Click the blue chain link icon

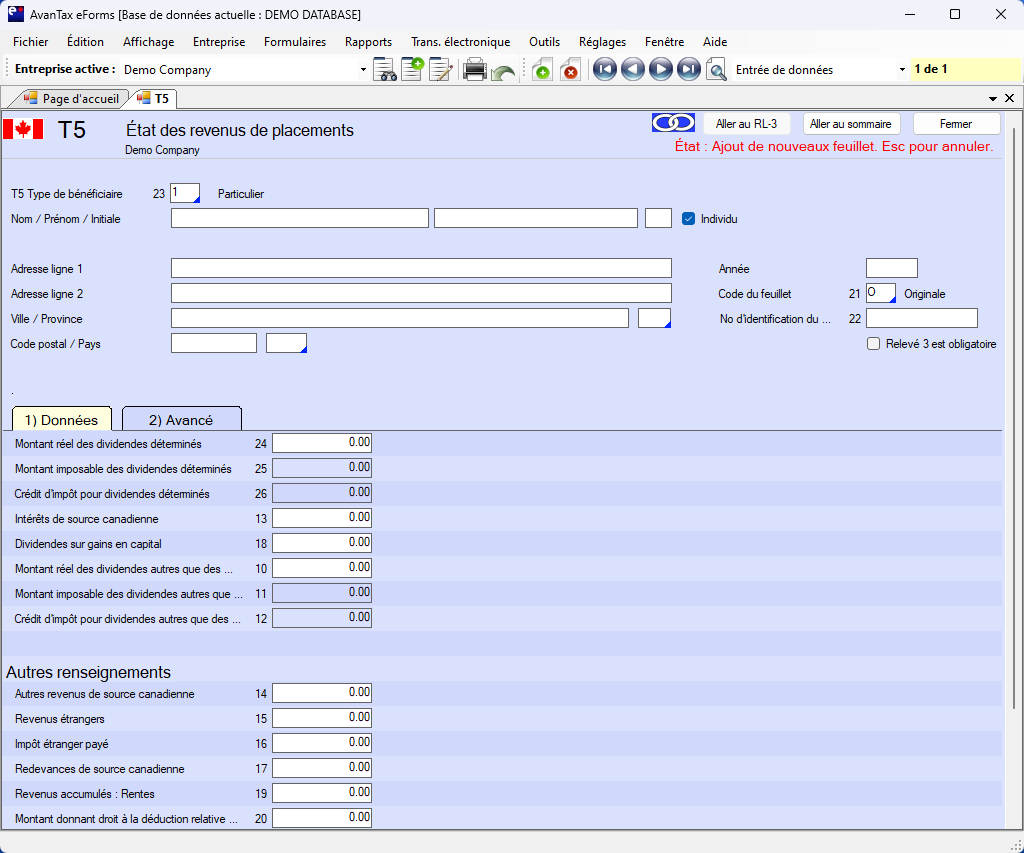(673, 123)
